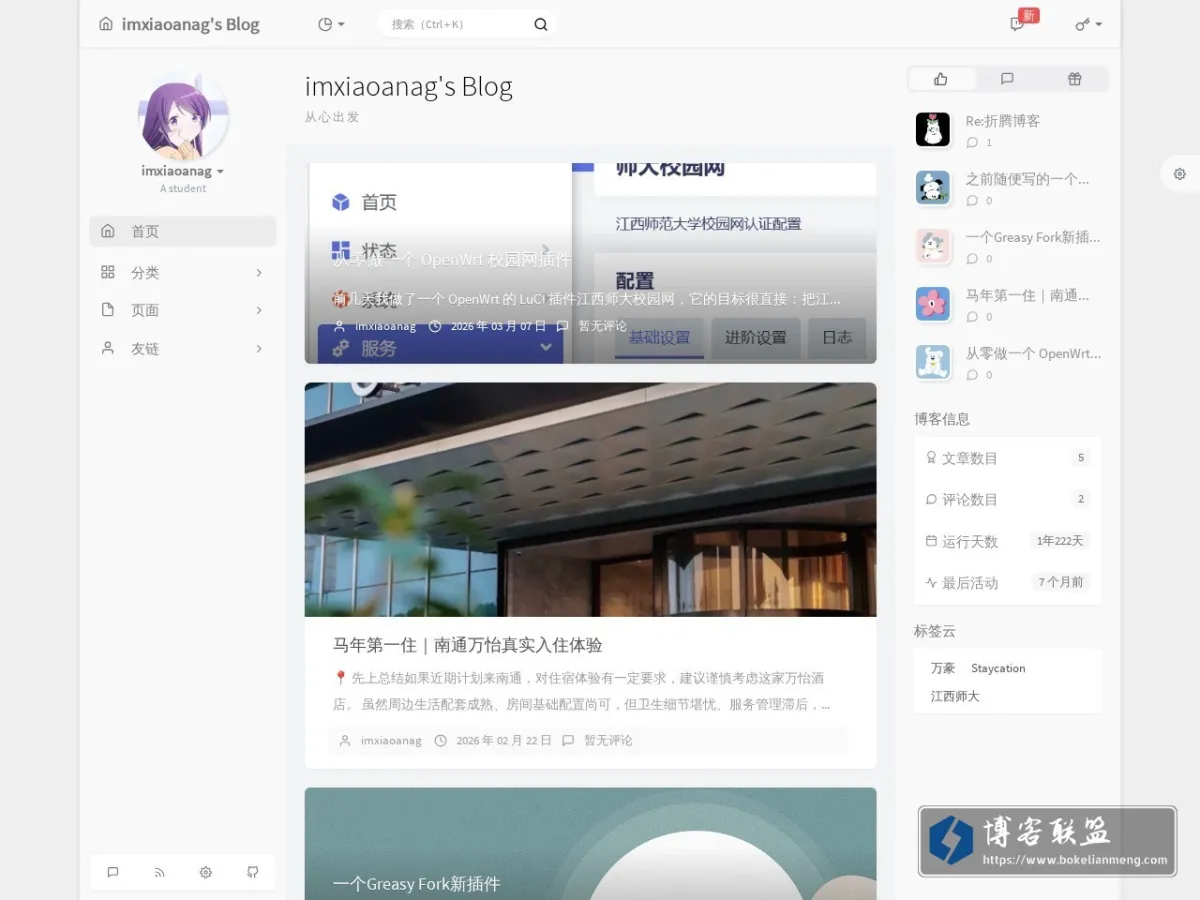Open the GitHub icon in sidebar footer
Screen dimensions: 1200x900
(252, 872)
